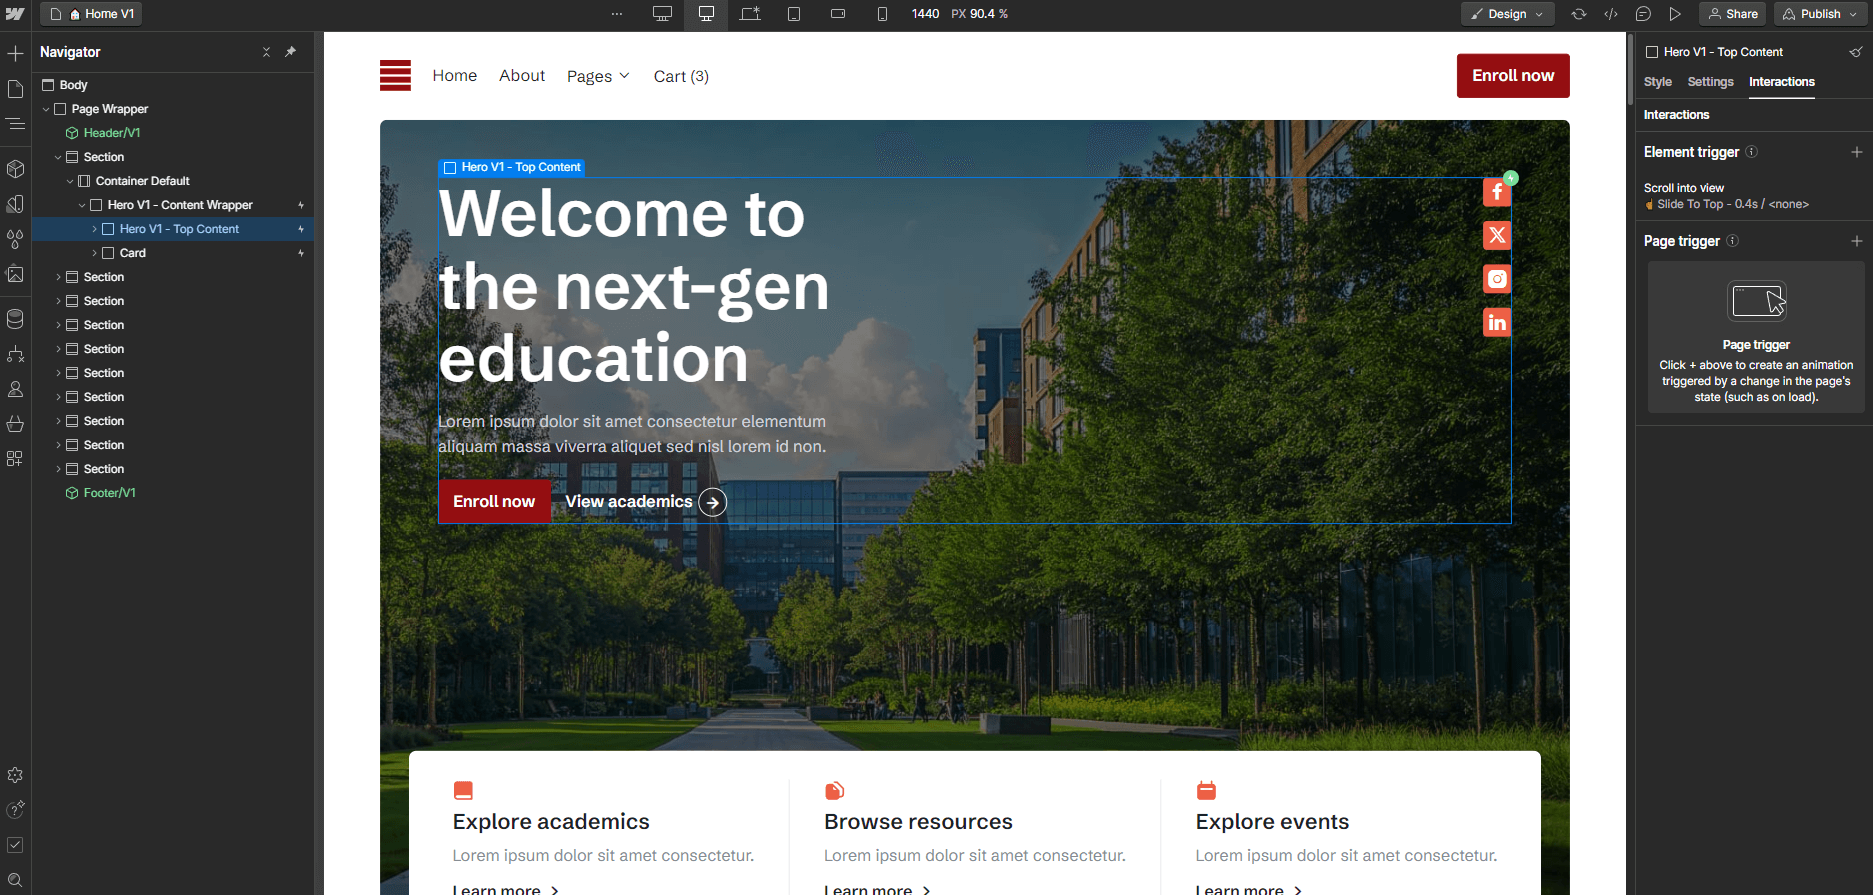Open the Add elements panel
The image size is (1873, 895).
(x=15, y=53)
